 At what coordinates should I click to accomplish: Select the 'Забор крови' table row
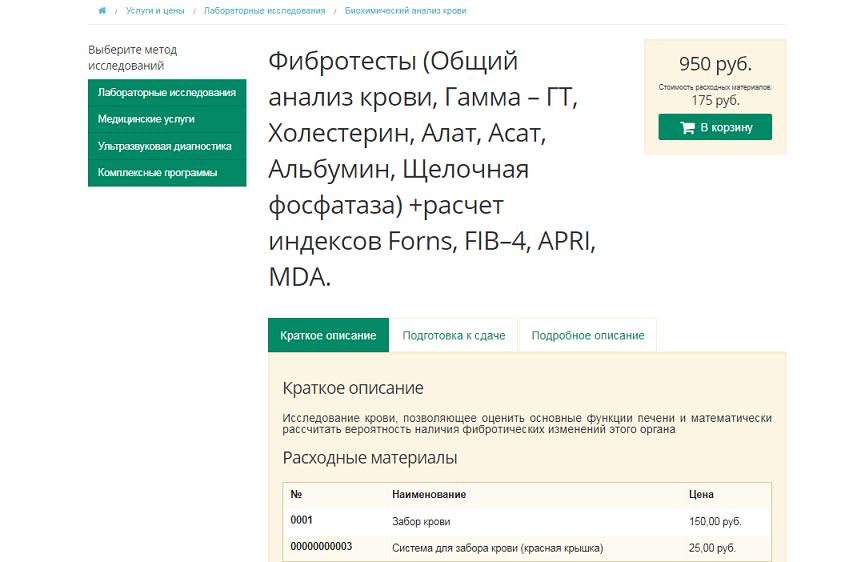421,522
